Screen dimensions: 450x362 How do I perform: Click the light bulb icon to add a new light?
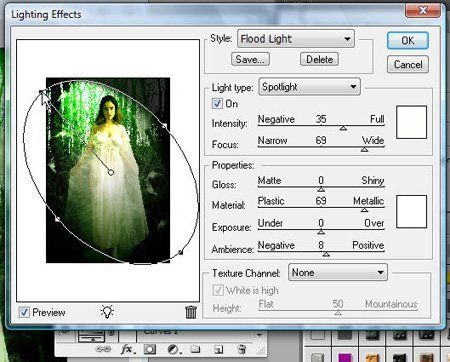point(107,312)
